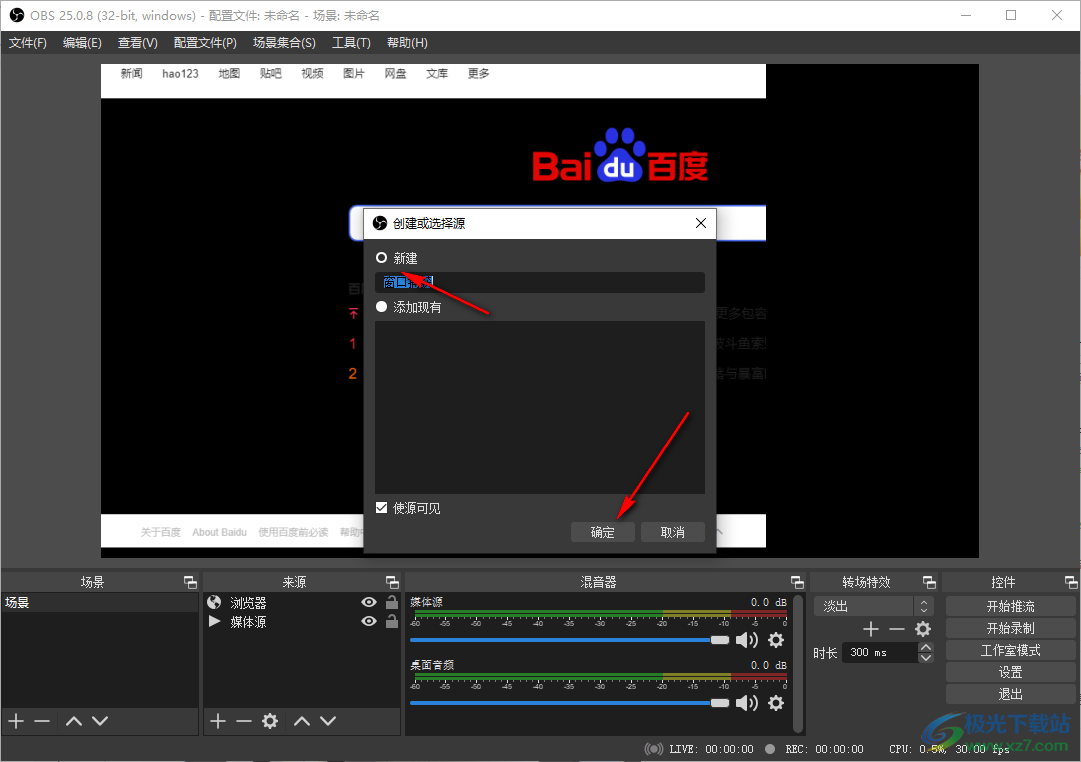Remove selected source with minus icon
The height and width of the screenshot is (762, 1081).
coord(243,721)
